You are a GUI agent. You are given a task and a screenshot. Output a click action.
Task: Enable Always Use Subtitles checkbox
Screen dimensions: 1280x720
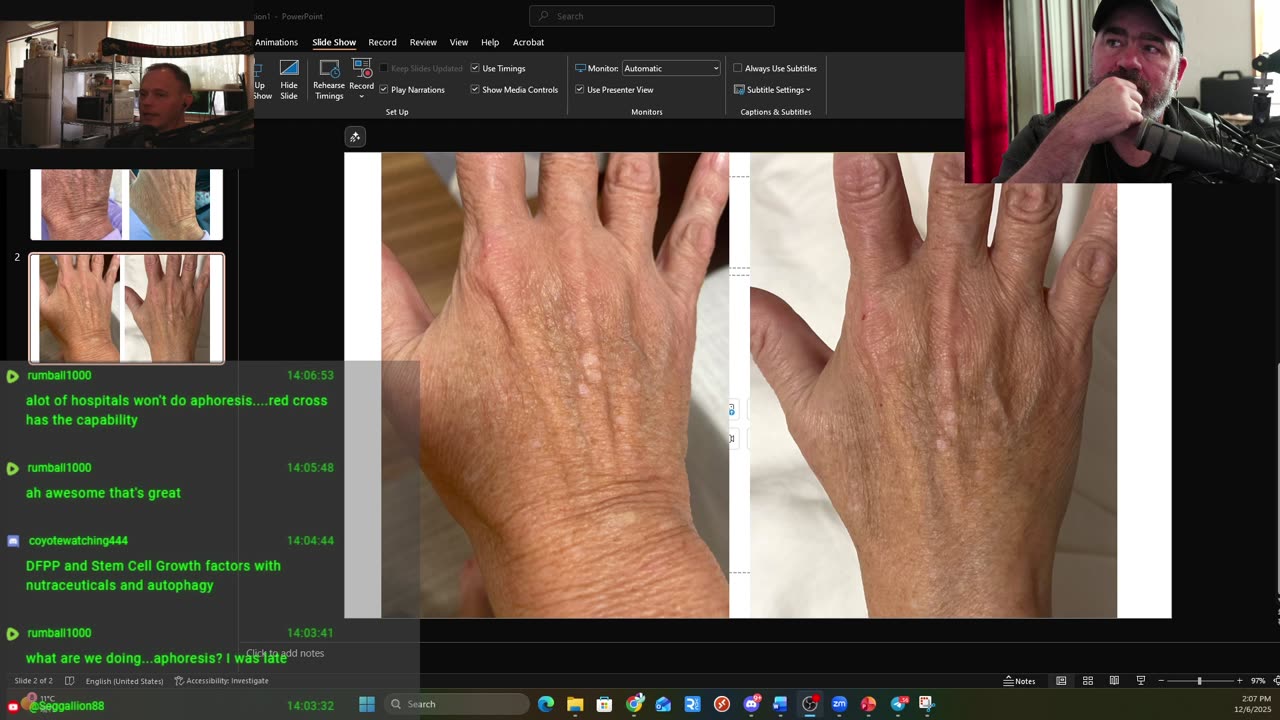pyautogui.click(x=738, y=68)
